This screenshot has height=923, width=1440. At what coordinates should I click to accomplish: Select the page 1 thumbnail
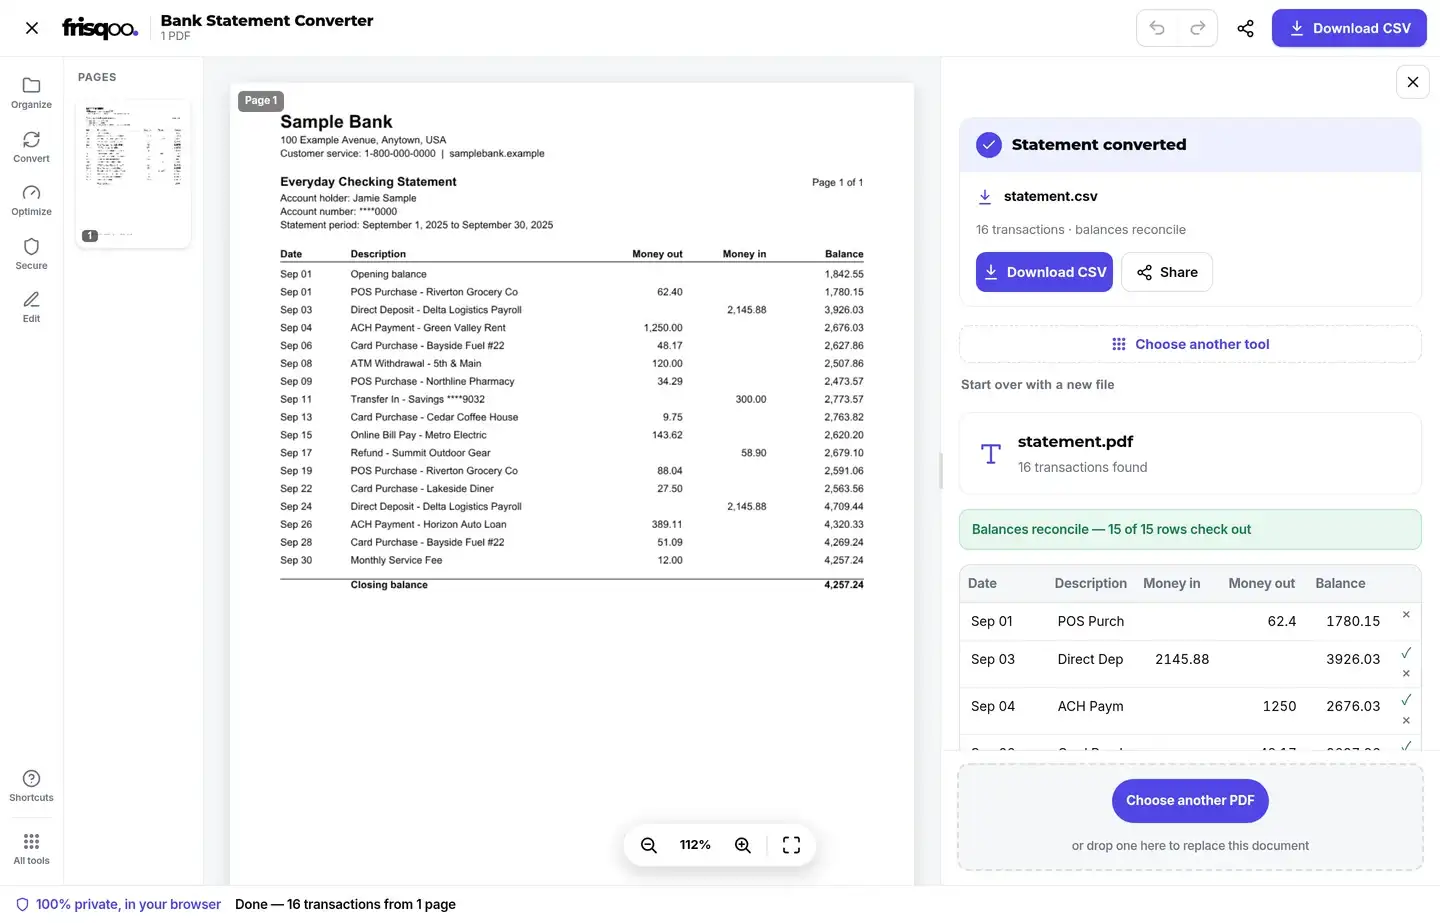[x=133, y=173]
